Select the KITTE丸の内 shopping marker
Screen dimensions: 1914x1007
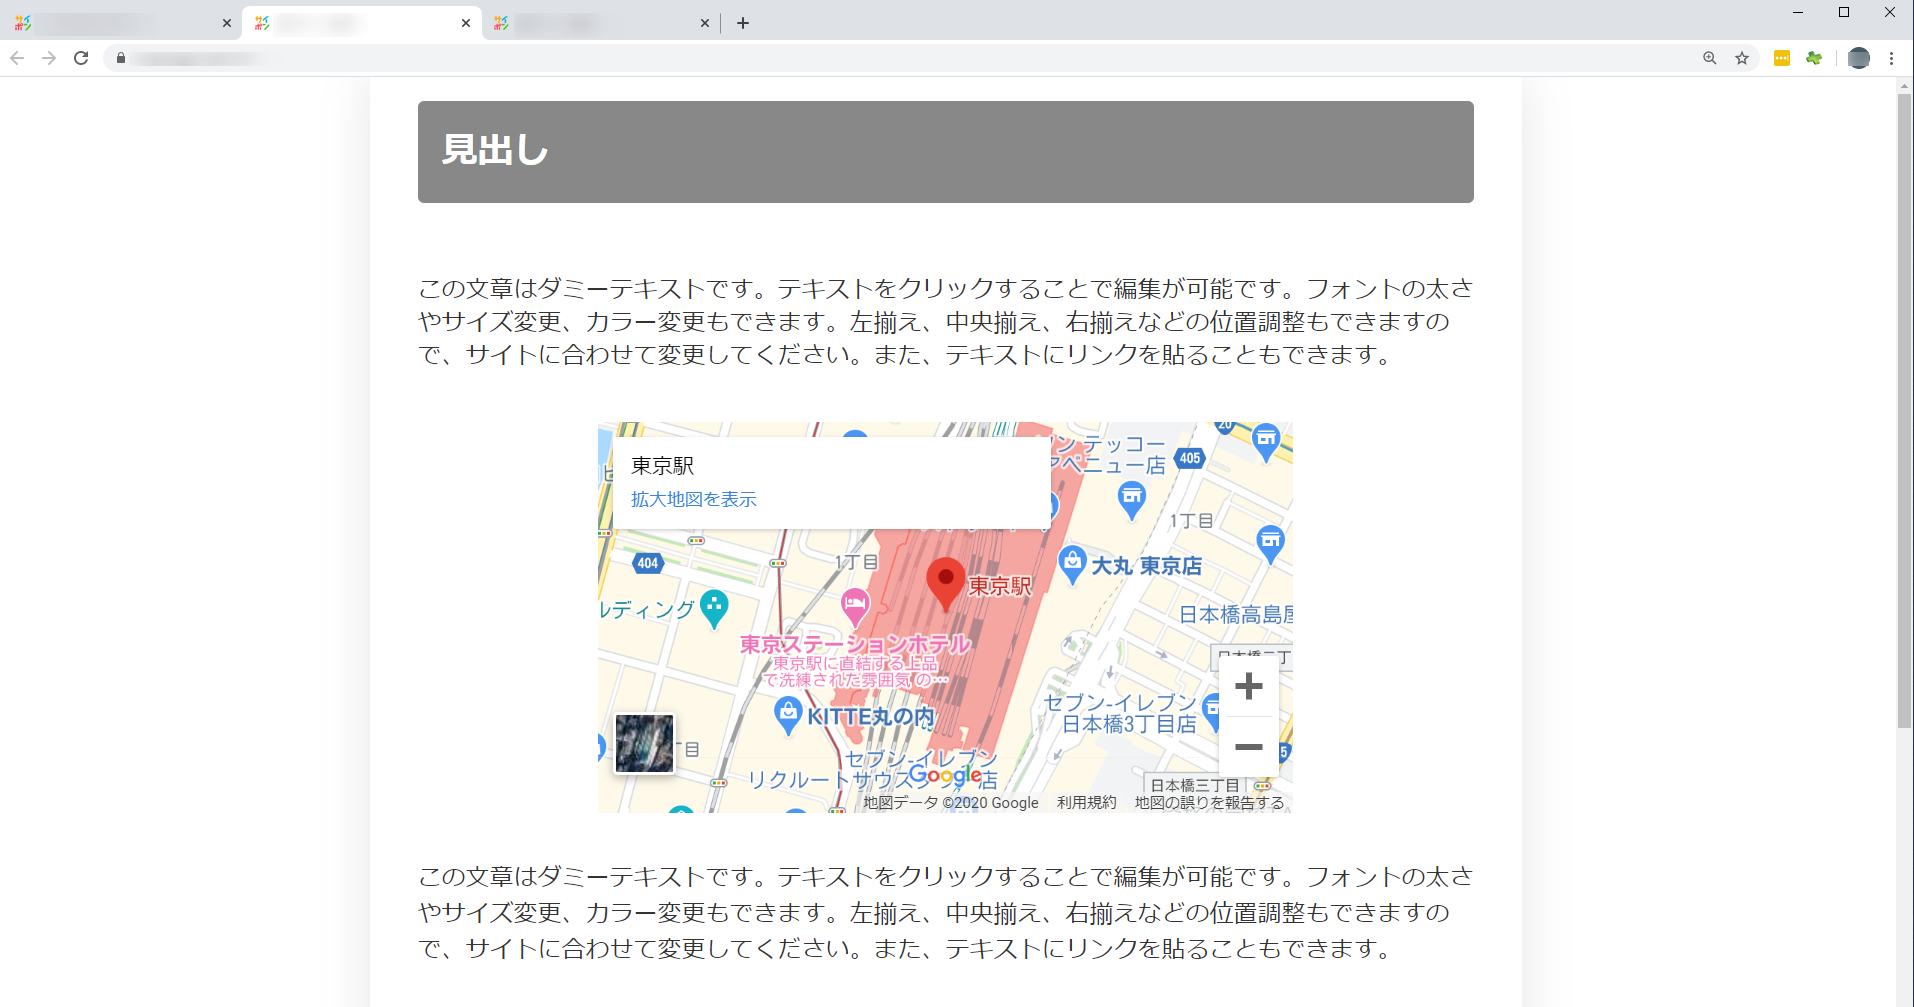coord(789,715)
